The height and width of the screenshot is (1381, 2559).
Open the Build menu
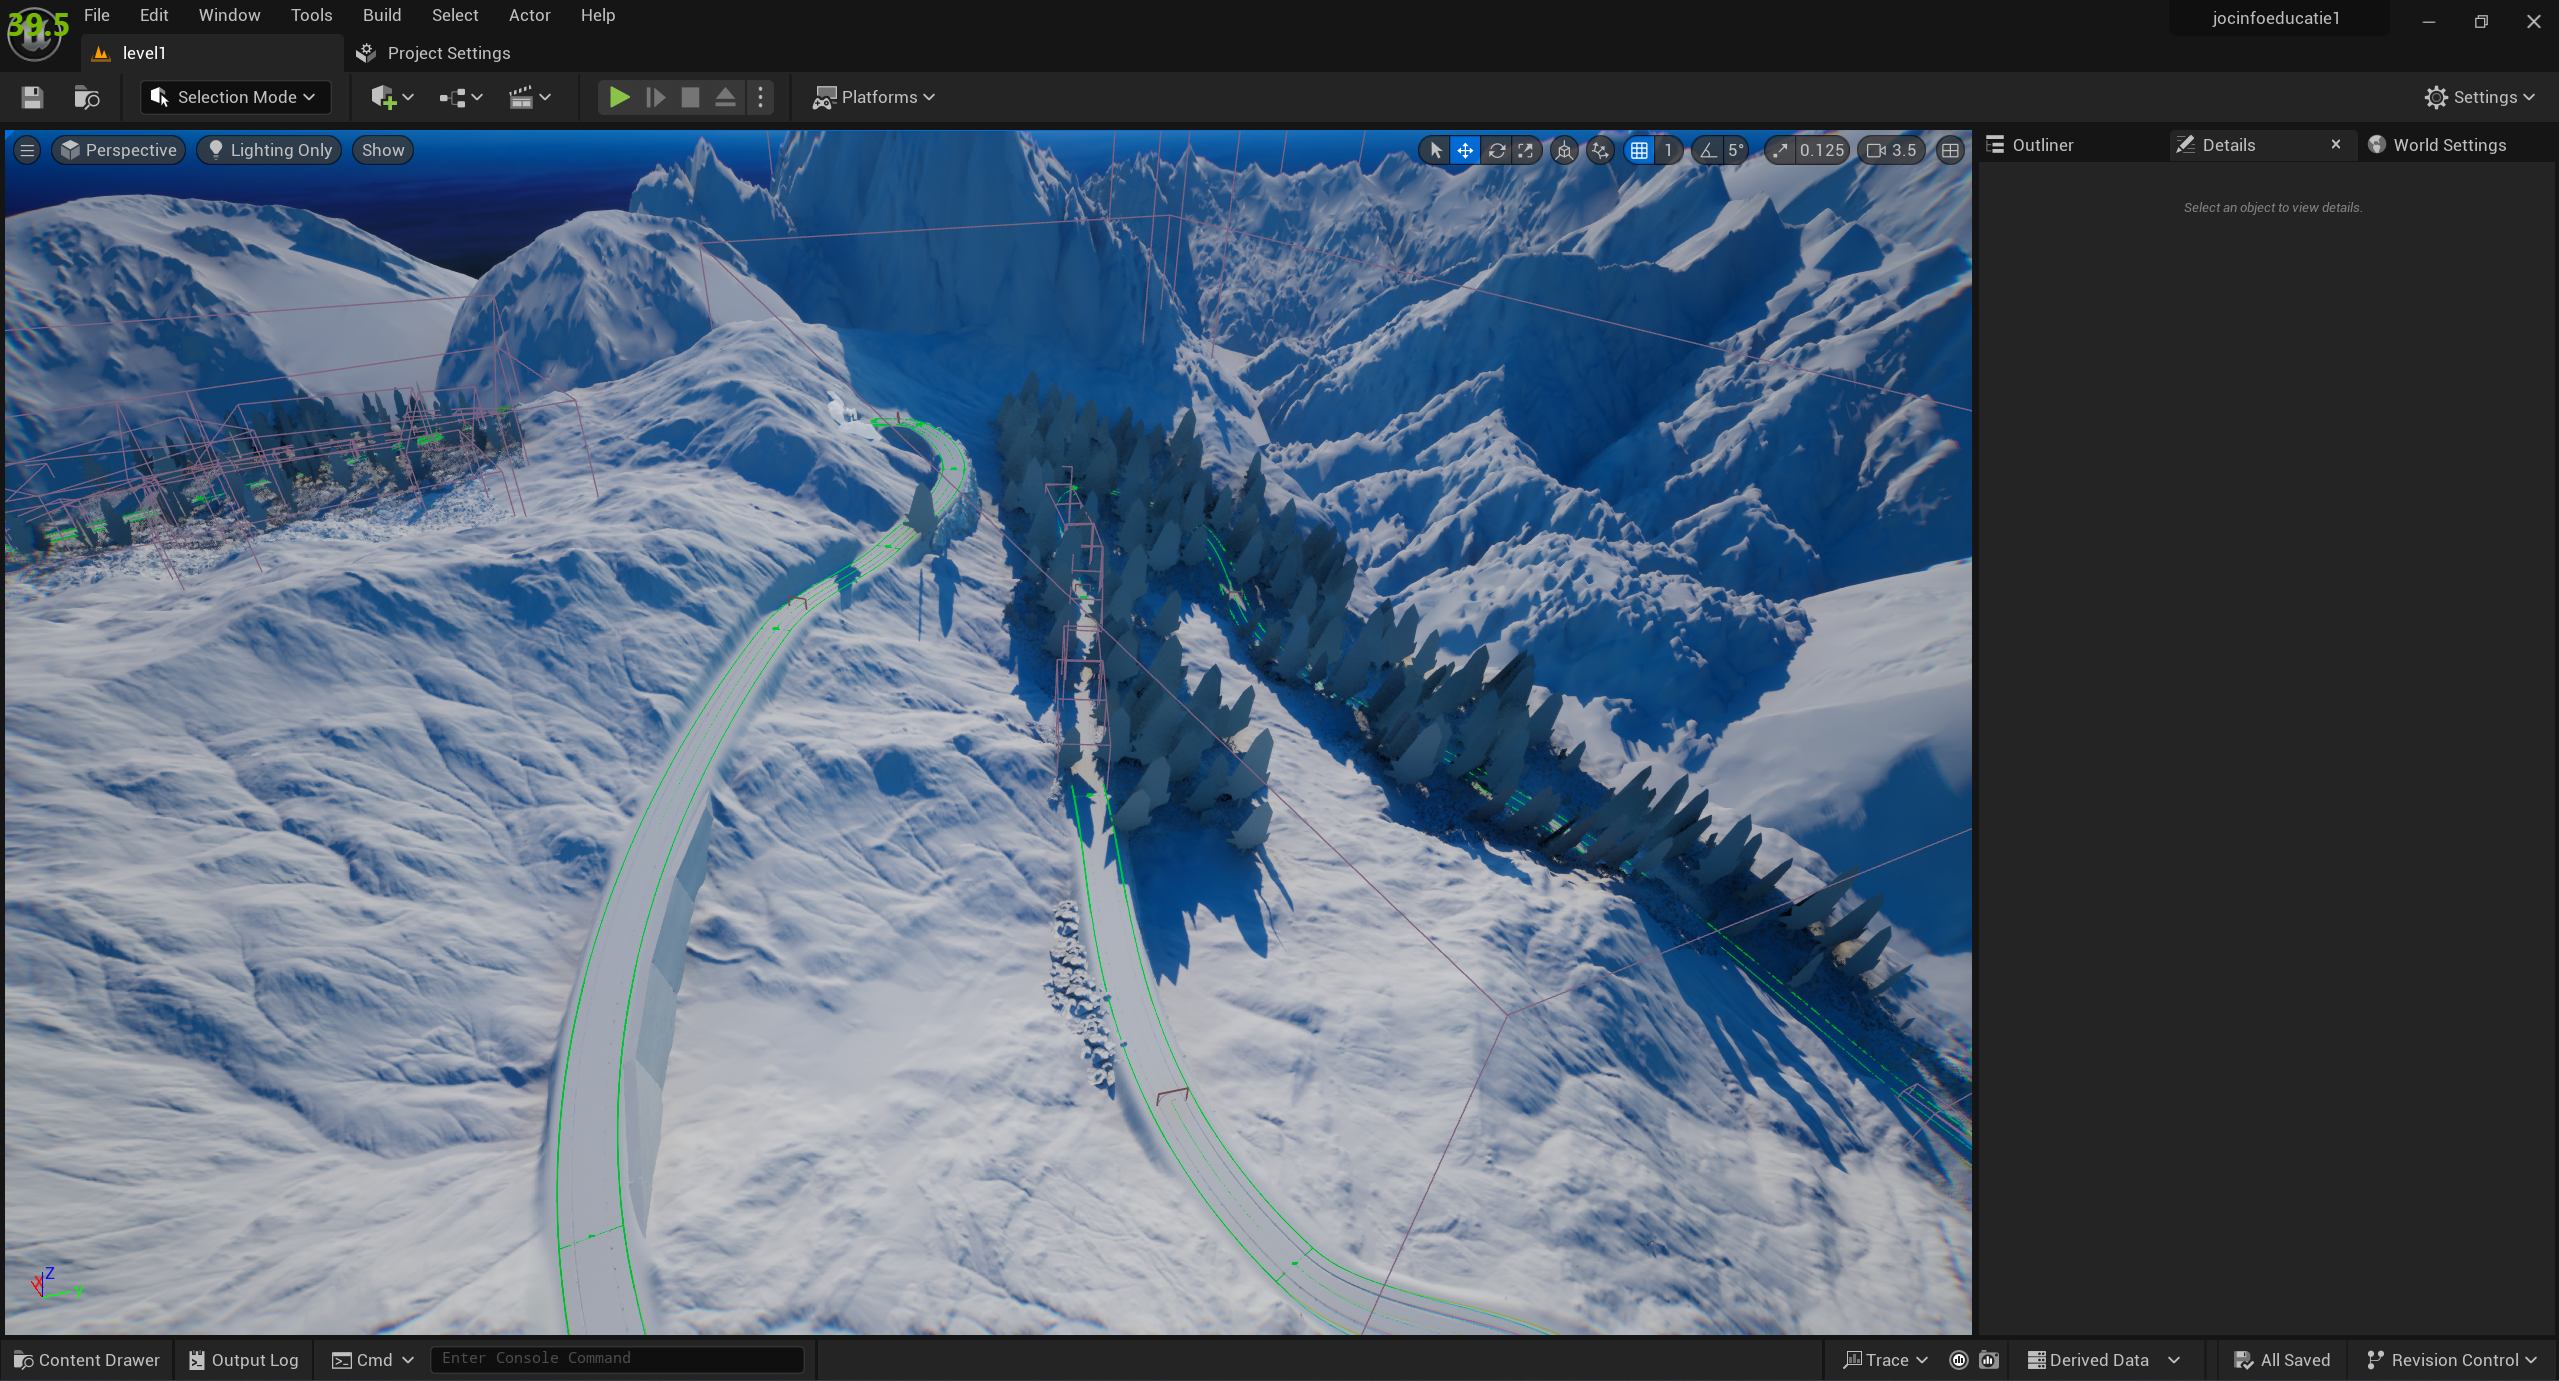click(x=381, y=15)
